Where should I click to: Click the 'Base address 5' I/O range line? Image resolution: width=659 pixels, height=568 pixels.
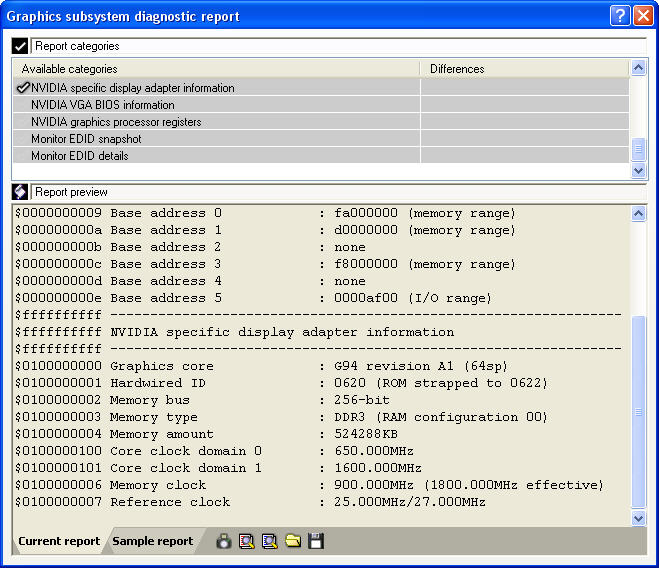tap(253, 298)
